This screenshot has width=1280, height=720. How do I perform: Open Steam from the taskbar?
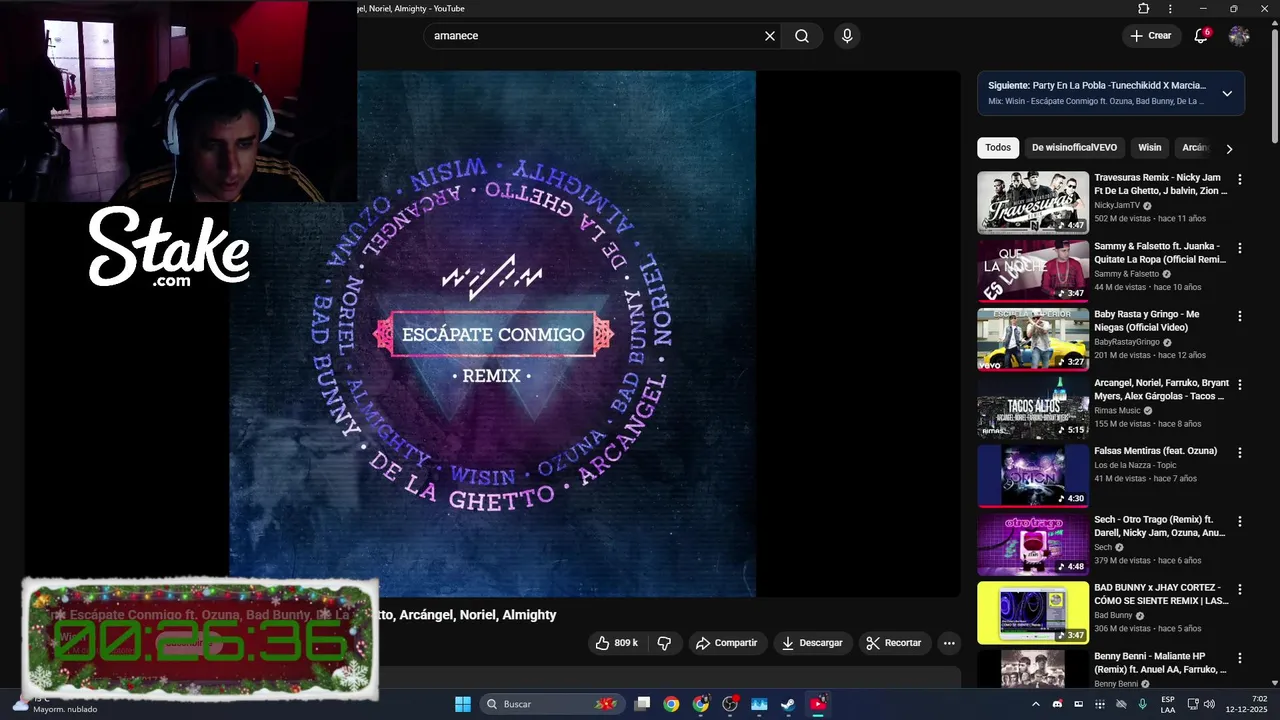click(788, 704)
